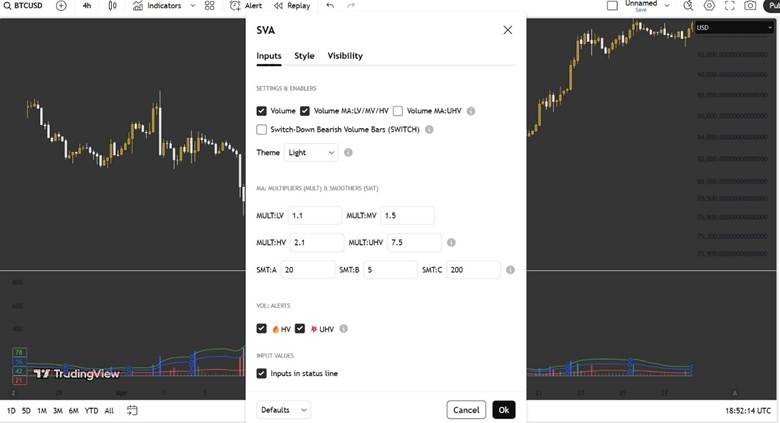Click the Ok button

pyautogui.click(x=504, y=410)
